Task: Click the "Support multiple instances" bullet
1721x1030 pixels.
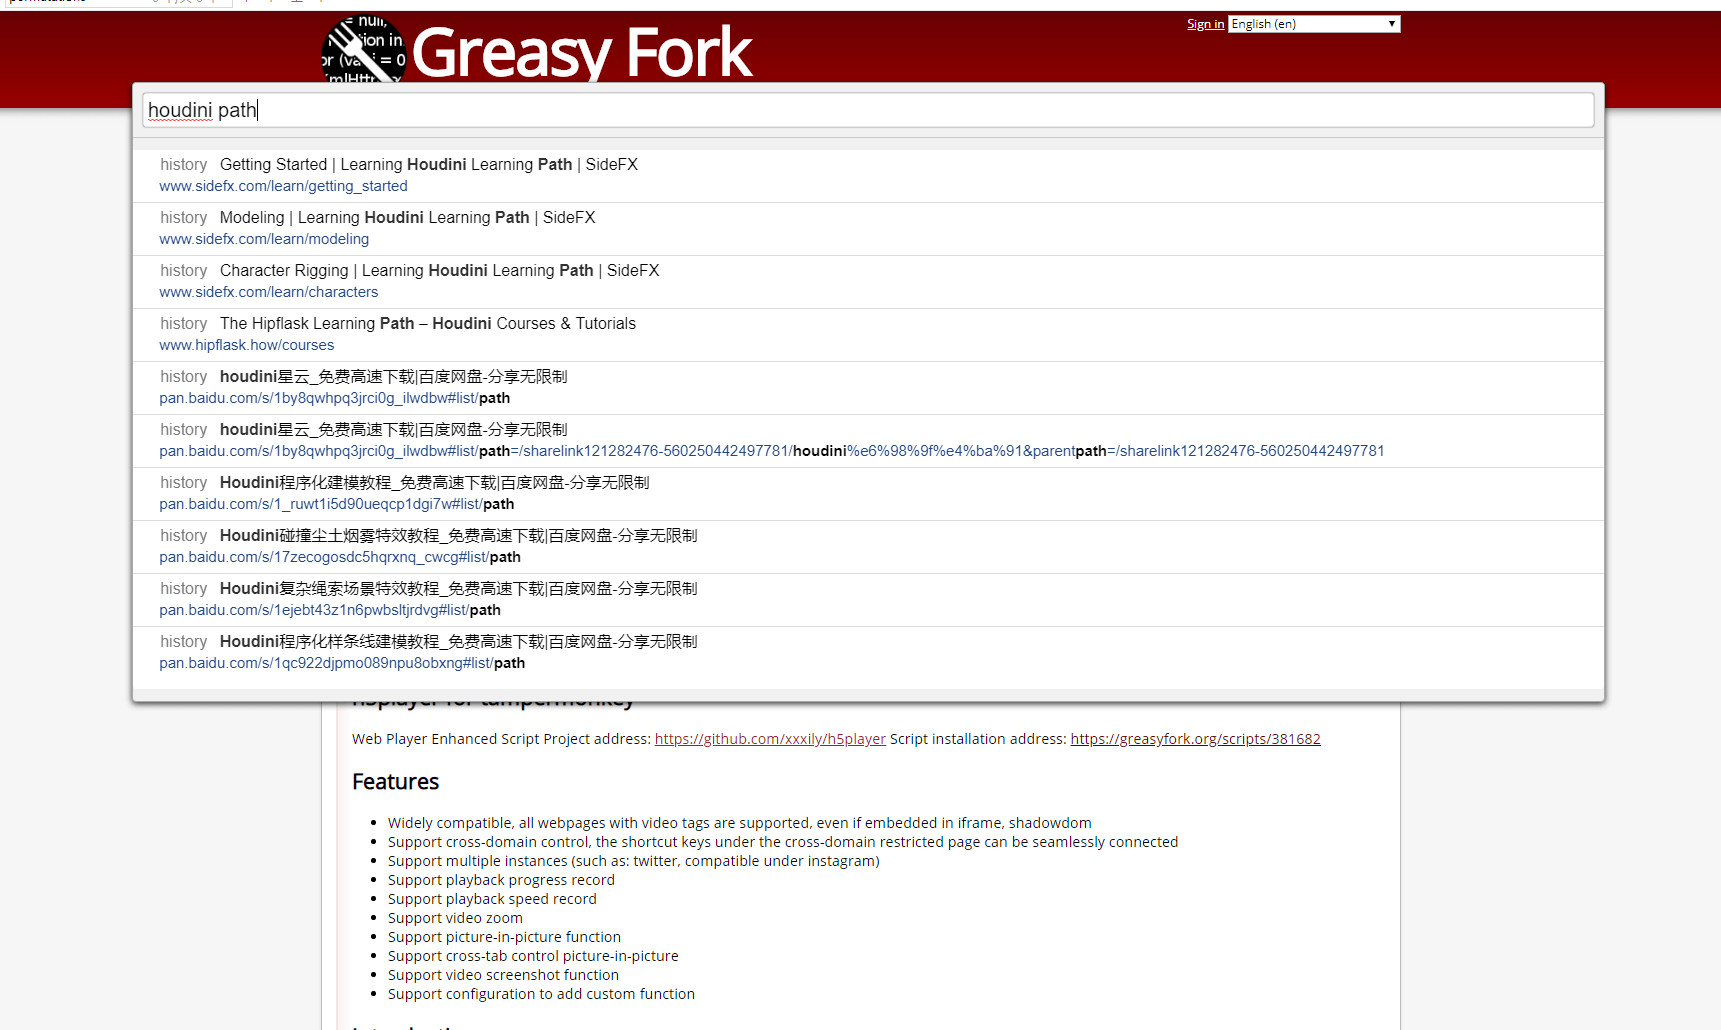Action: coord(634,861)
